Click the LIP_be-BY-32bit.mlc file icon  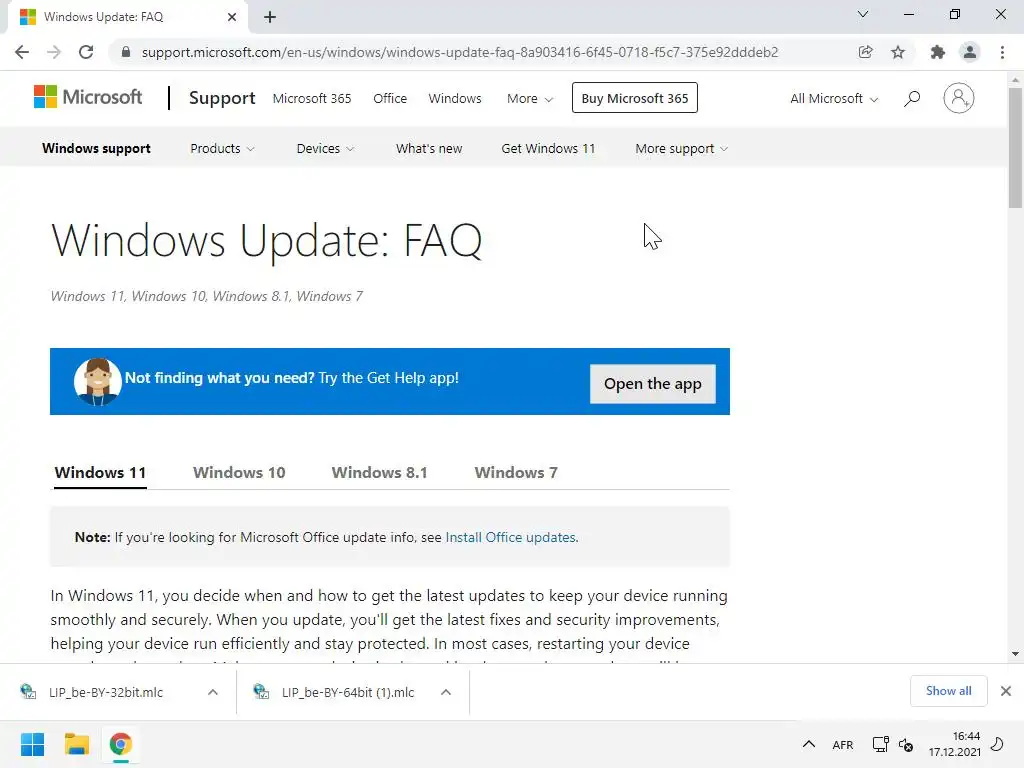(28, 692)
